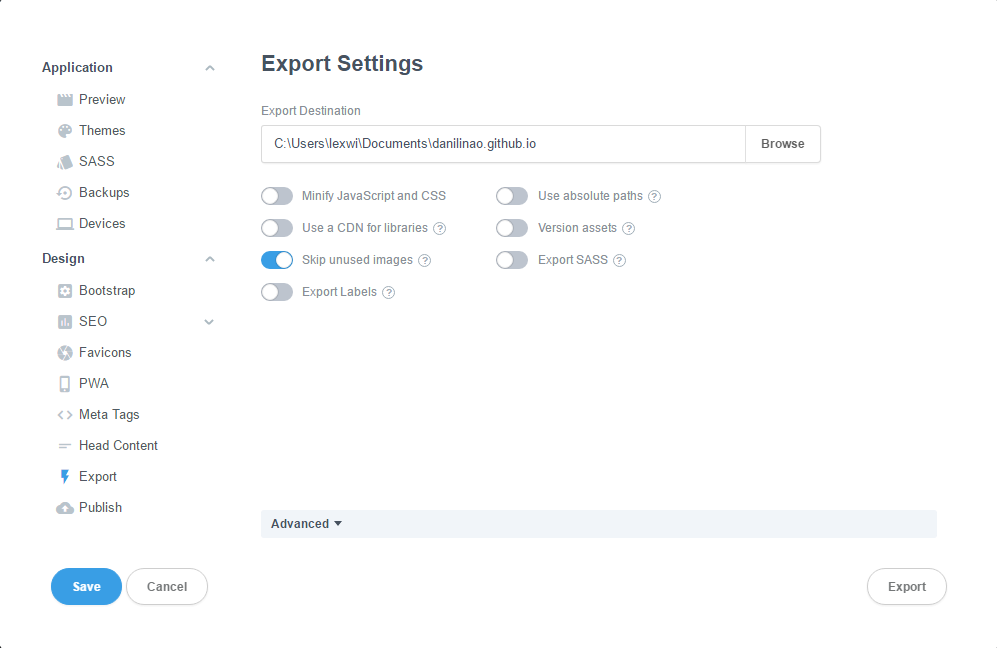Click the Devices laptop icon

tap(65, 224)
